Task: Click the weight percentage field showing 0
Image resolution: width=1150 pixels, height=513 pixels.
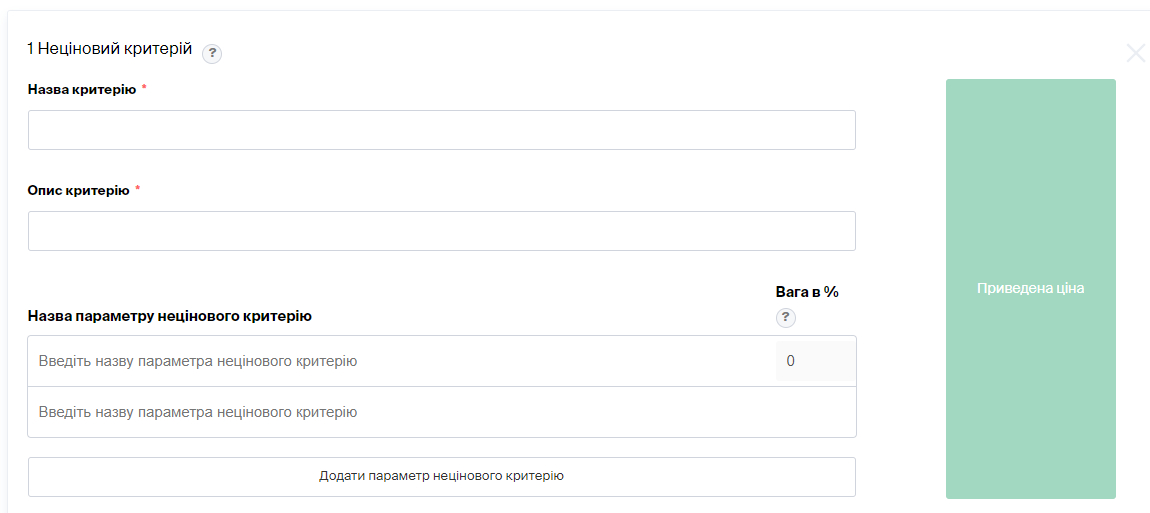Action: pyautogui.click(x=814, y=361)
